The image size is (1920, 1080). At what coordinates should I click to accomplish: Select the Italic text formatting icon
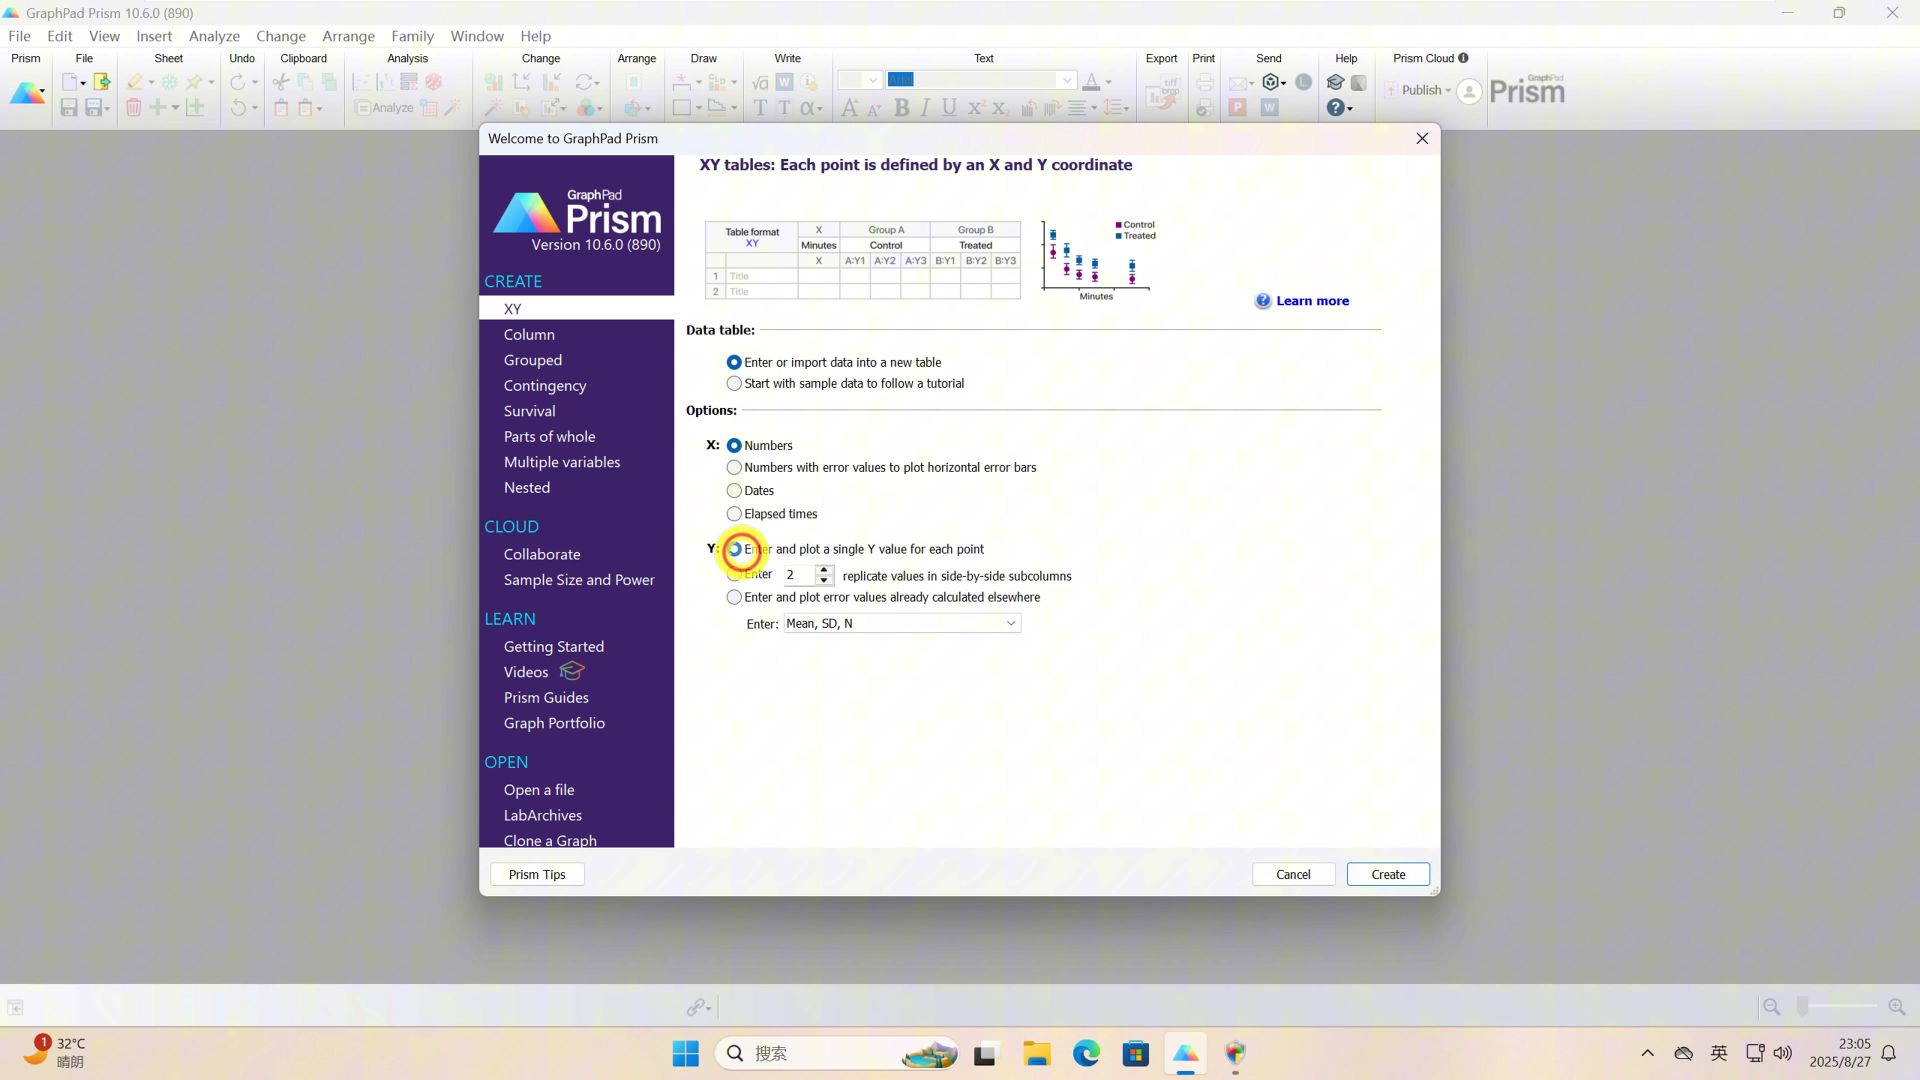pos(925,108)
